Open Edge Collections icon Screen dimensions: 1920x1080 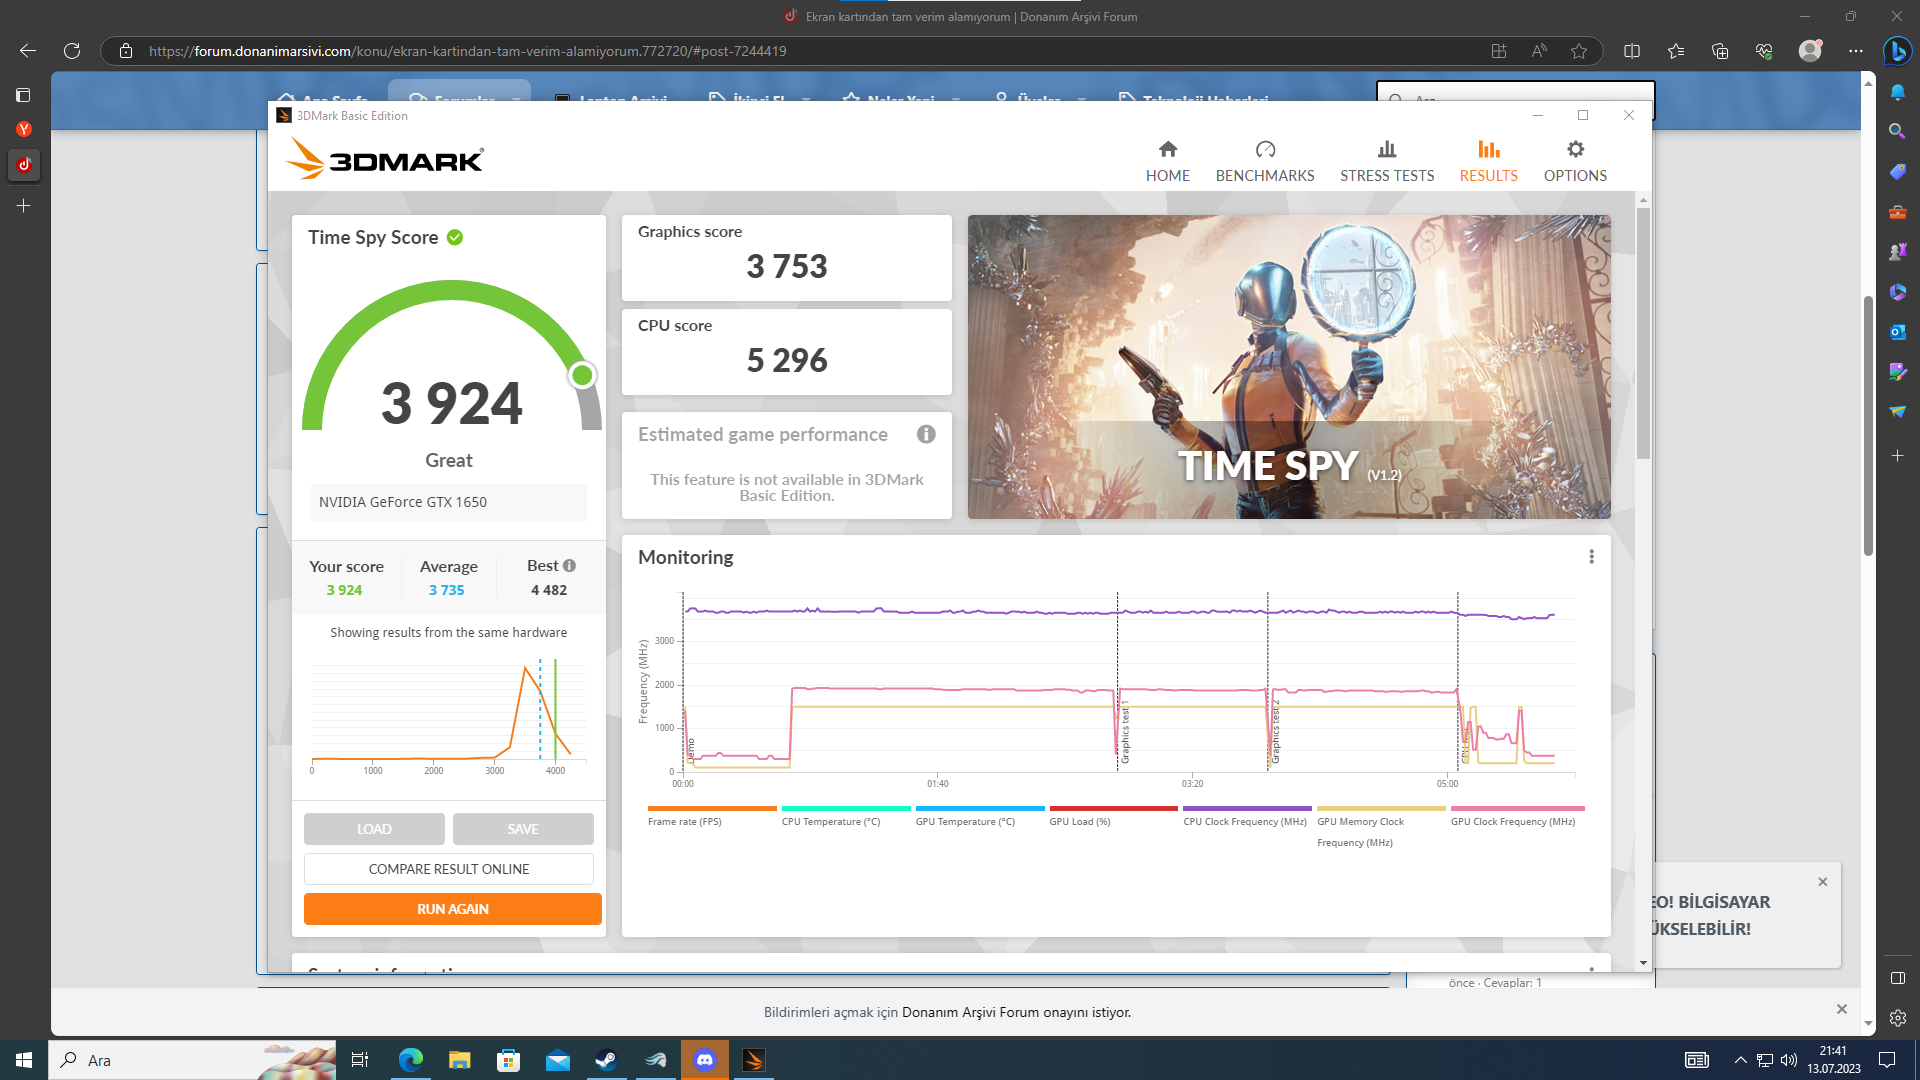pyautogui.click(x=1719, y=51)
